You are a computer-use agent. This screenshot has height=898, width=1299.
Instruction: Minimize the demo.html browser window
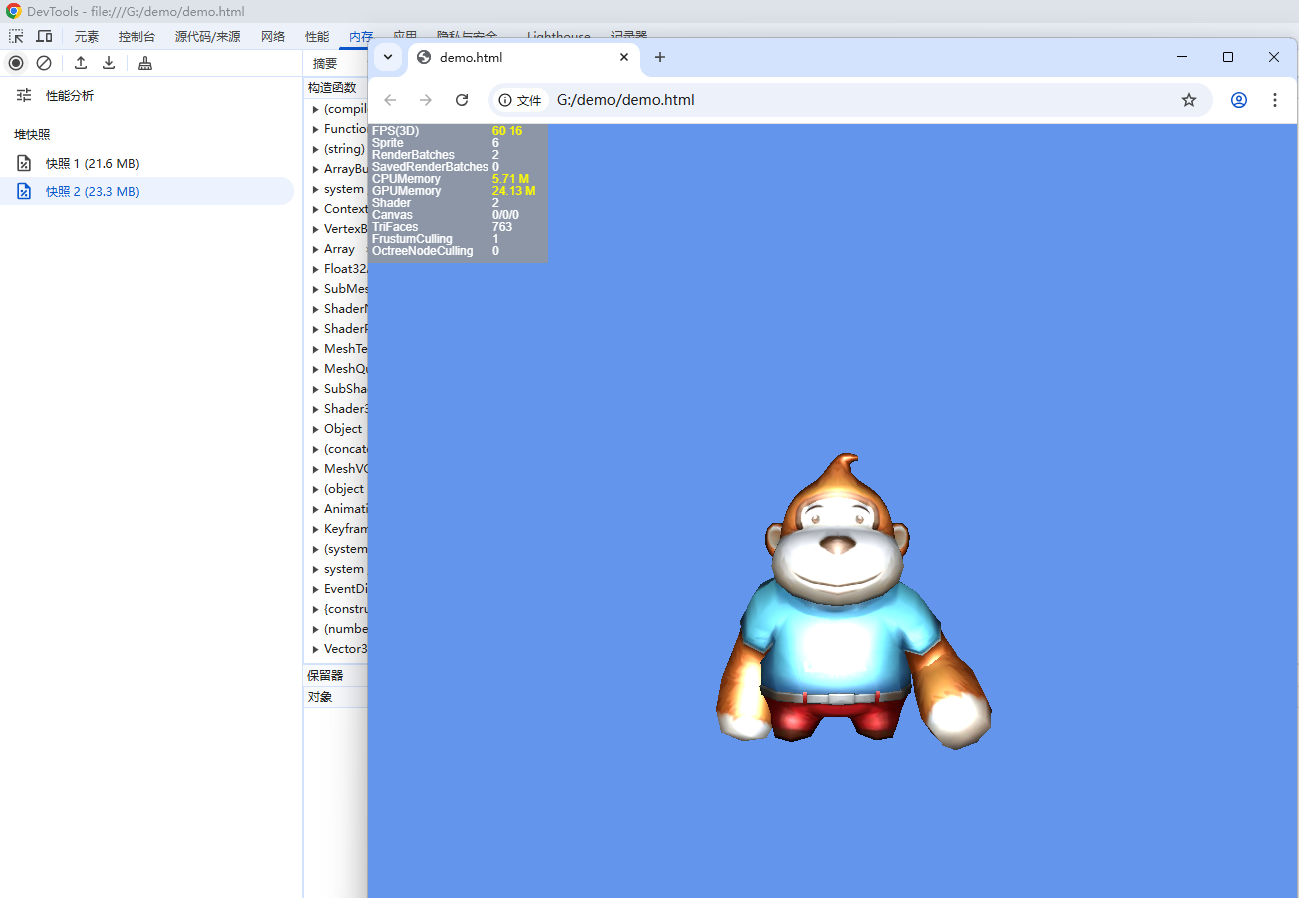[x=1182, y=57]
